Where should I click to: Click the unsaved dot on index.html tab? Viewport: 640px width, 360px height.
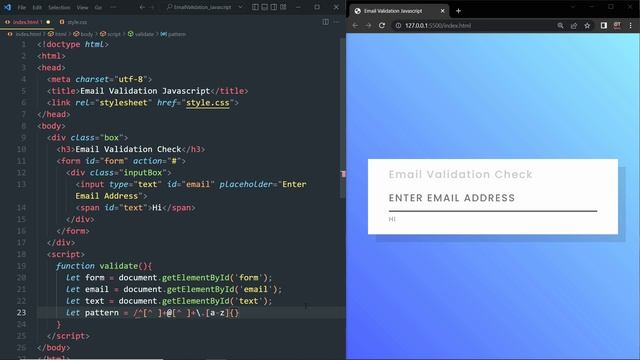pos(48,22)
